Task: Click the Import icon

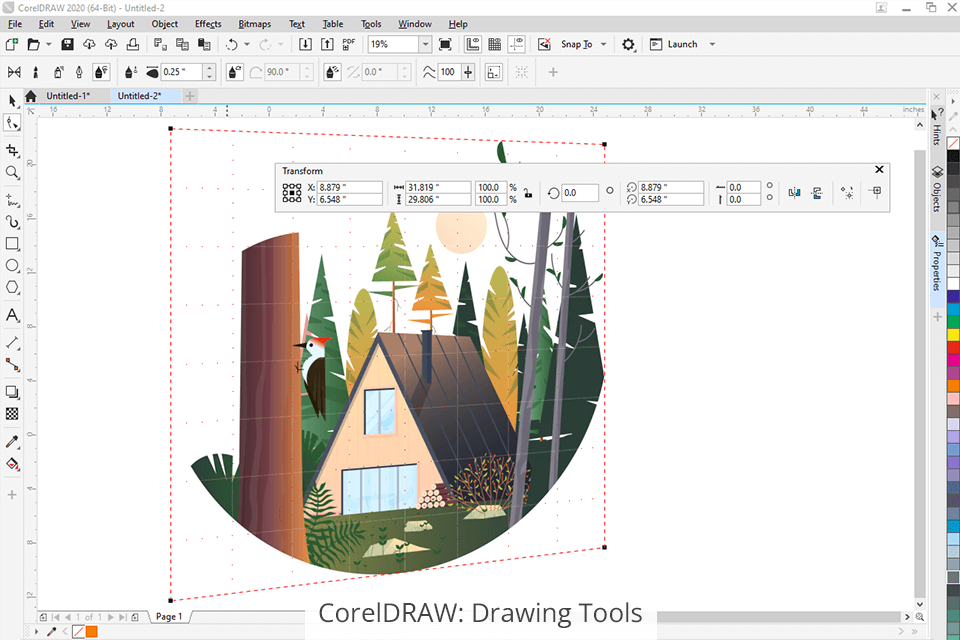Action: (305, 44)
